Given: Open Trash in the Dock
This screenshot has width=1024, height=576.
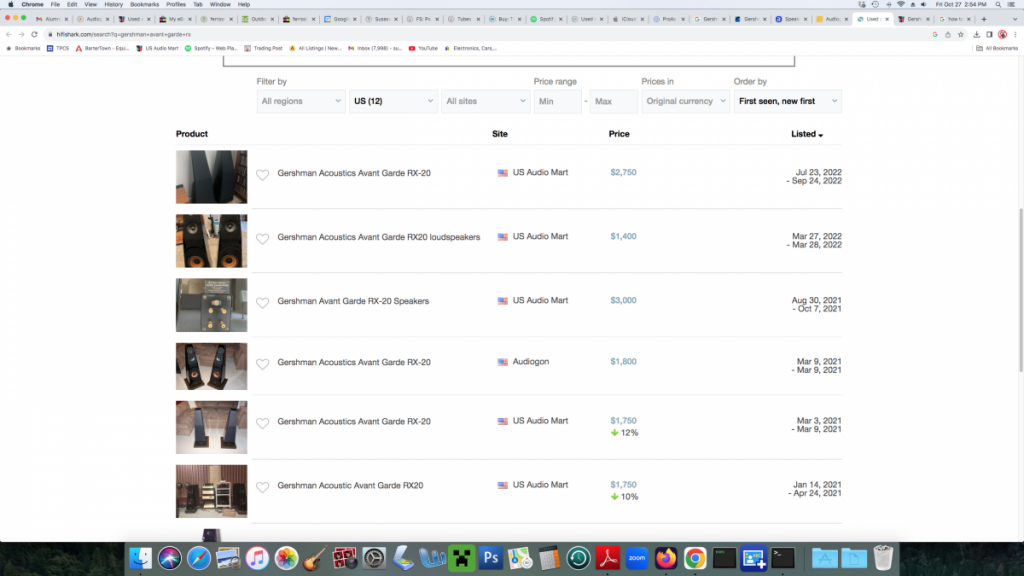Looking at the screenshot, I should tap(883, 558).
